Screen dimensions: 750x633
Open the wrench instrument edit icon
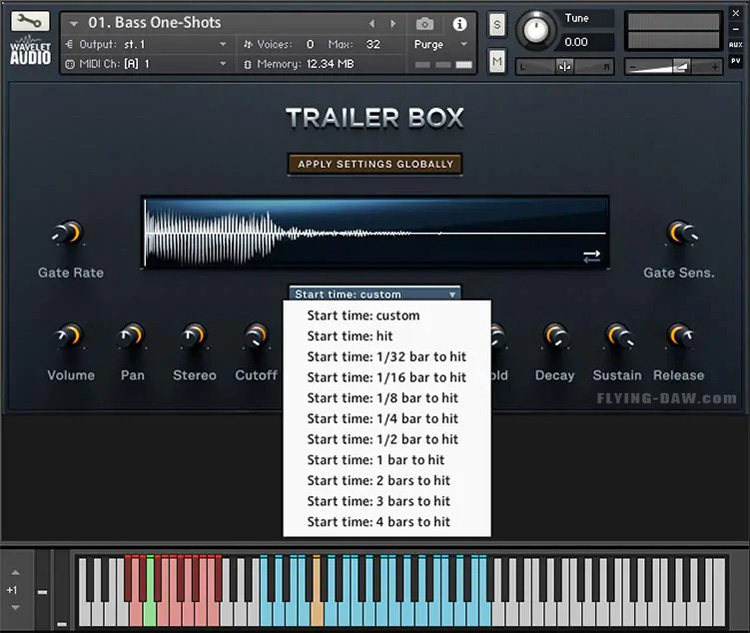coord(30,22)
